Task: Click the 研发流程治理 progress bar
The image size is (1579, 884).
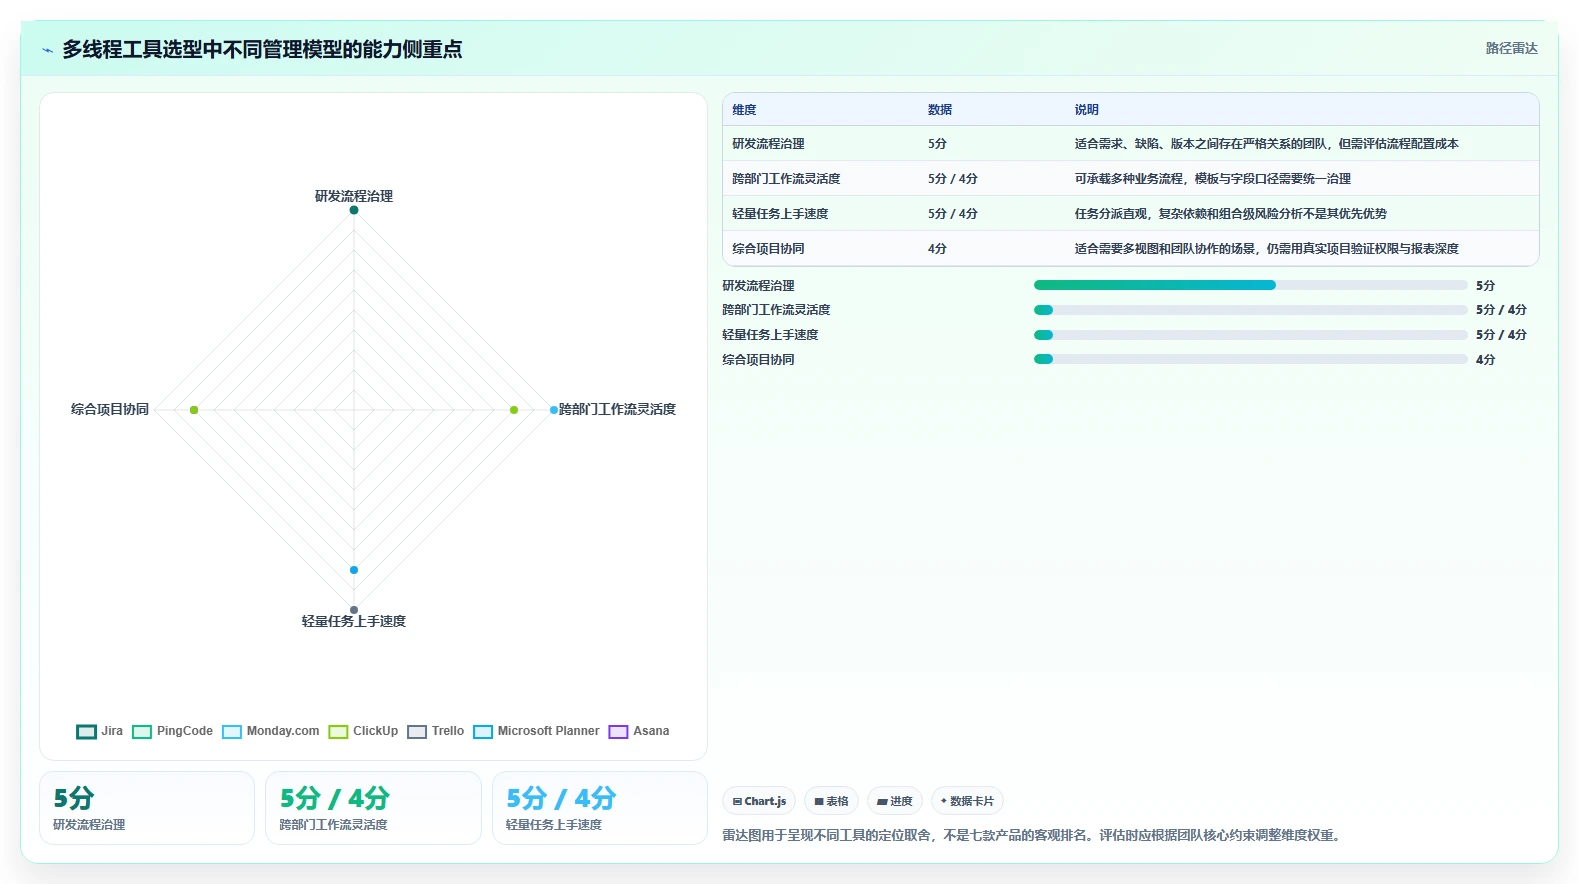Action: [1250, 285]
